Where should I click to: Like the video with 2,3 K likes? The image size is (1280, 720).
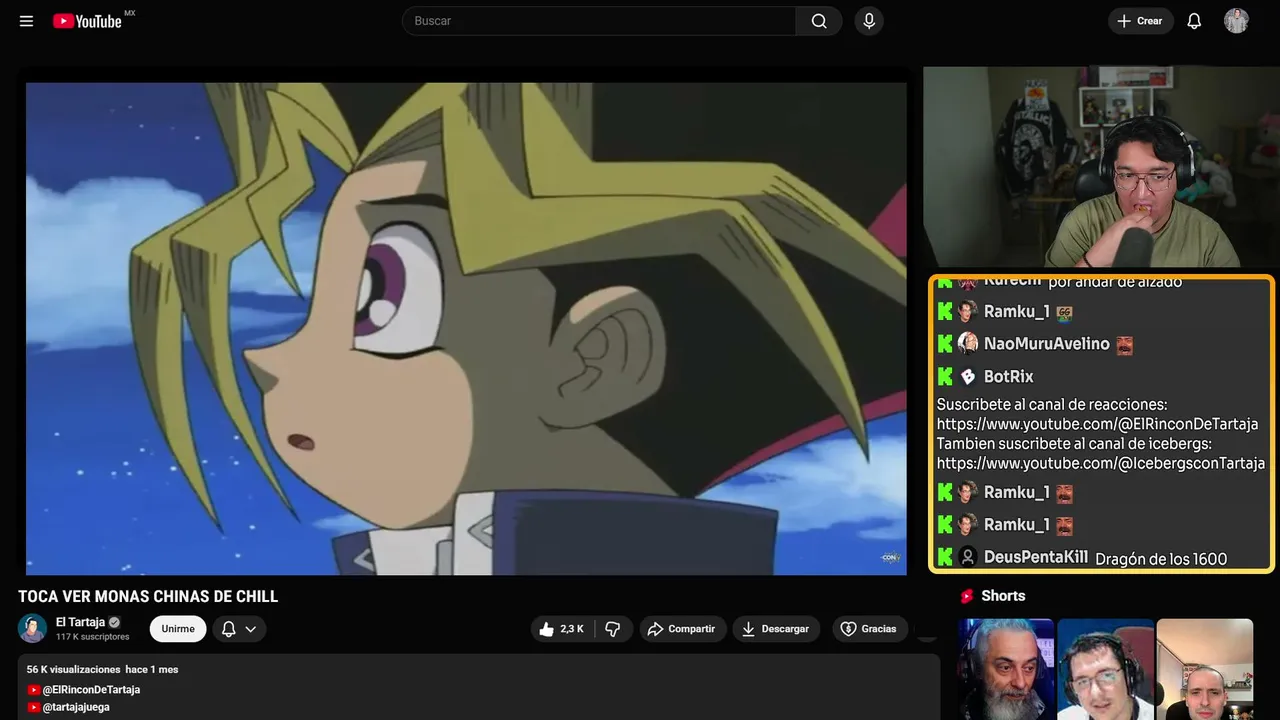(x=563, y=629)
